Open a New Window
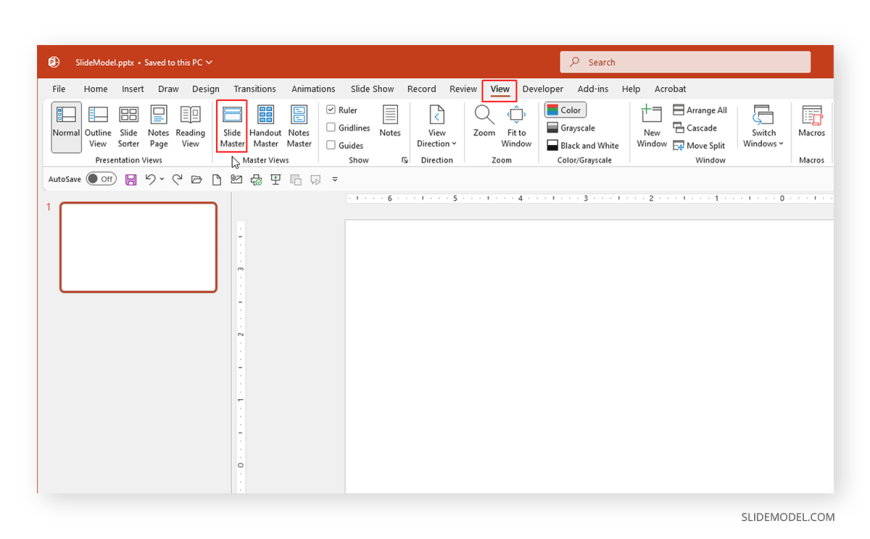870x539 pixels. pos(651,127)
